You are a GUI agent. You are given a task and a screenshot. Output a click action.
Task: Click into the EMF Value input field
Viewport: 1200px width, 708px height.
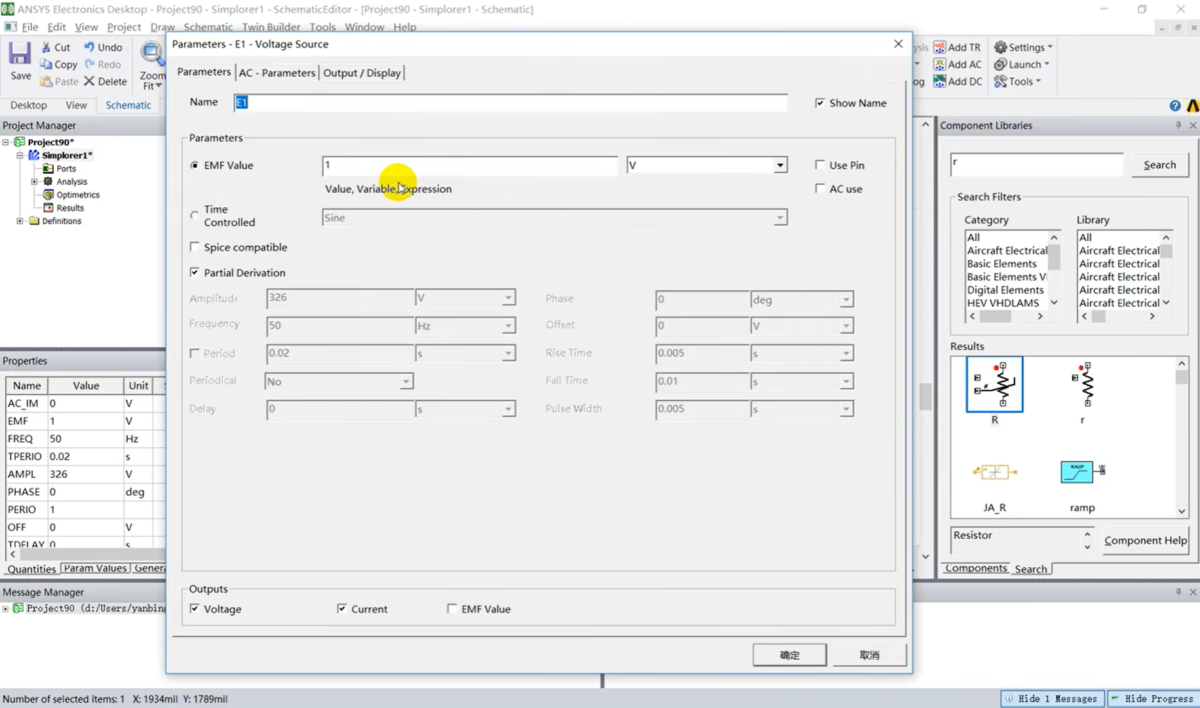point(470,165)
